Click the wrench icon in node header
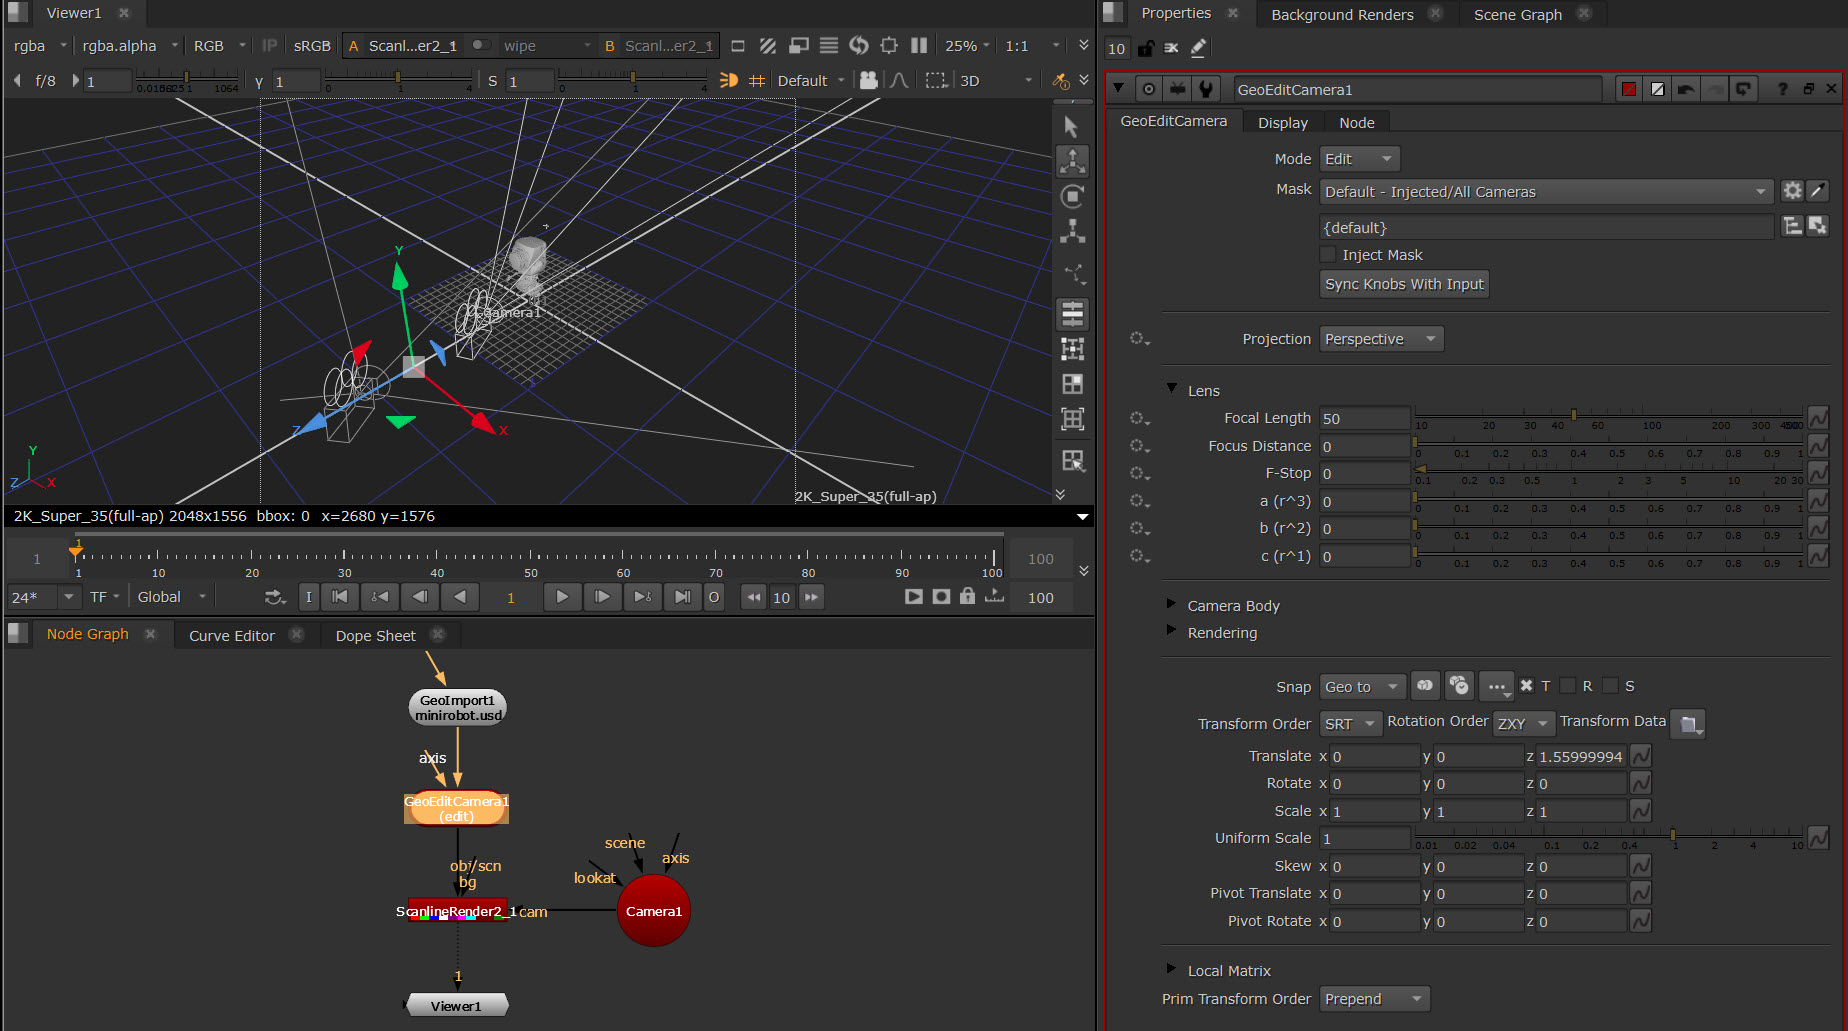This screenshot has height=1031, width=1848. coord(1206,89)
